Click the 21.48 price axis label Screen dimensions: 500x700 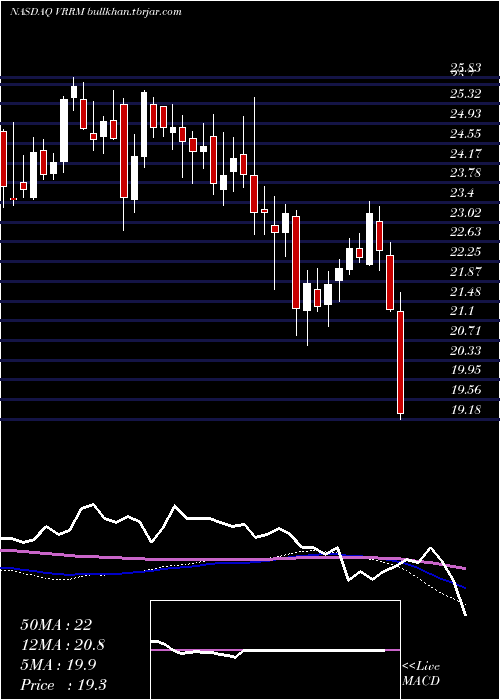[466, 292]
